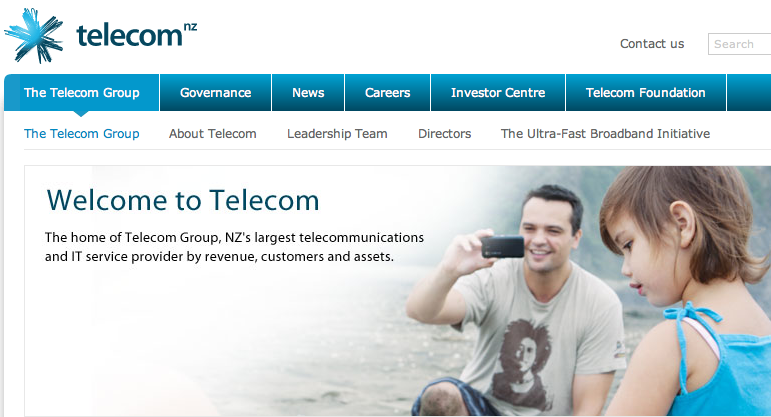
Task: Click the blank tab right of Telecom Foundation
Action: (x=749, y=92)
